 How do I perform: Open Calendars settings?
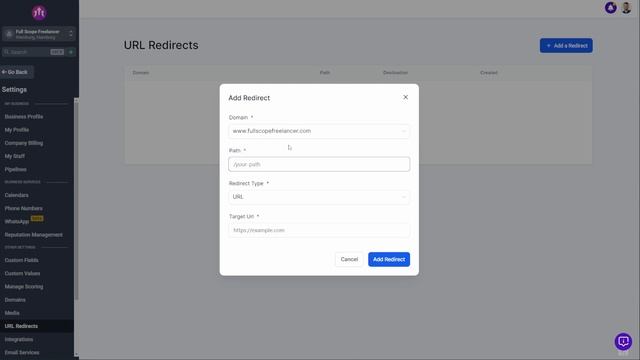pyautogui.click(x=17, y=195)
